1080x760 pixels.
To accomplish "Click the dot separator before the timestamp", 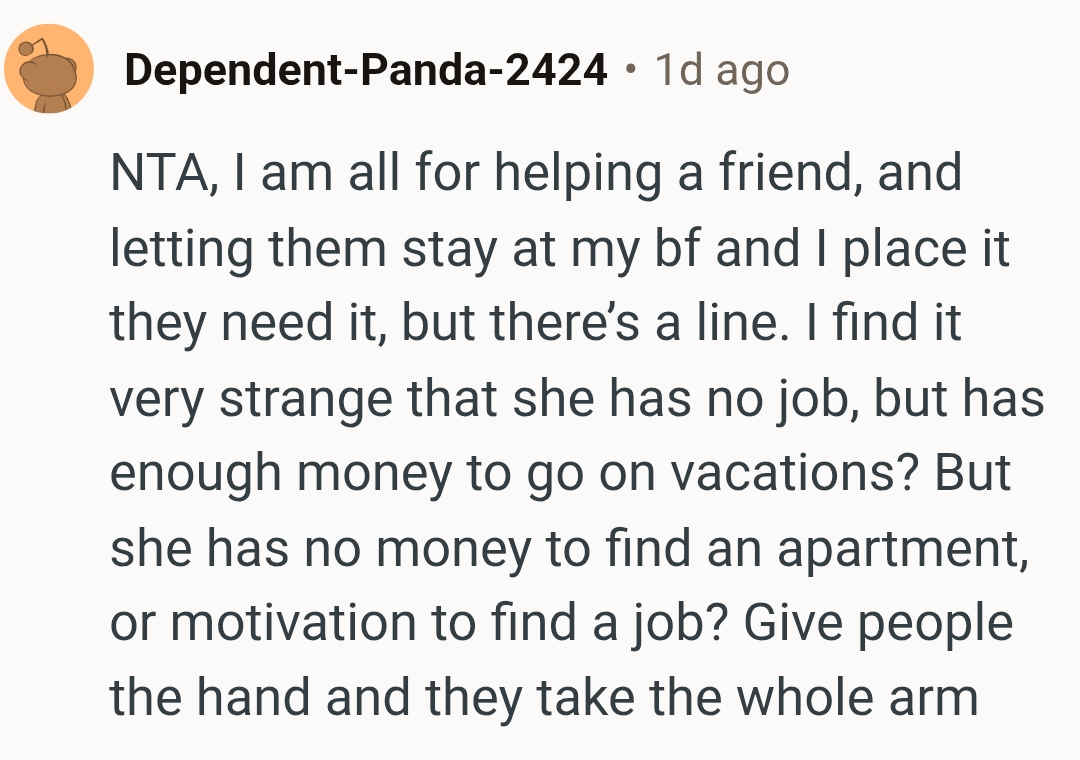I will click(x=630, y=71).
